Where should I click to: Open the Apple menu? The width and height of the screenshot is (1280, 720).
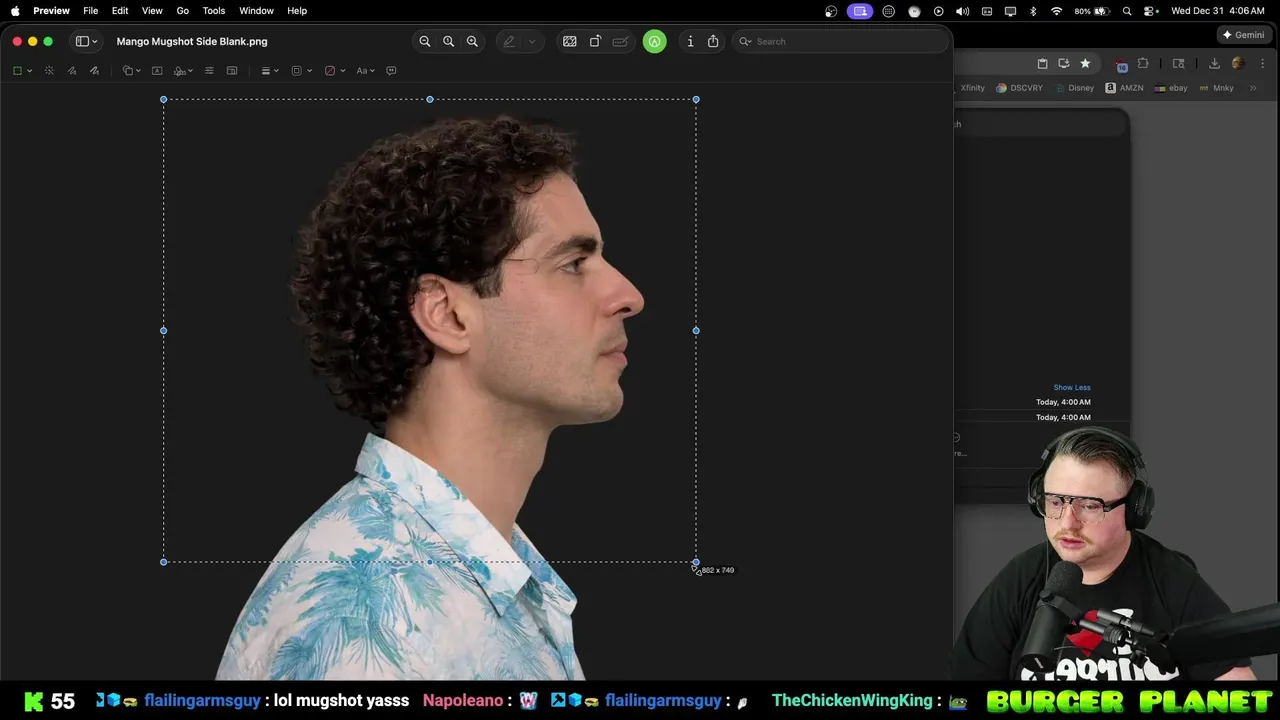tap(15, 11)
